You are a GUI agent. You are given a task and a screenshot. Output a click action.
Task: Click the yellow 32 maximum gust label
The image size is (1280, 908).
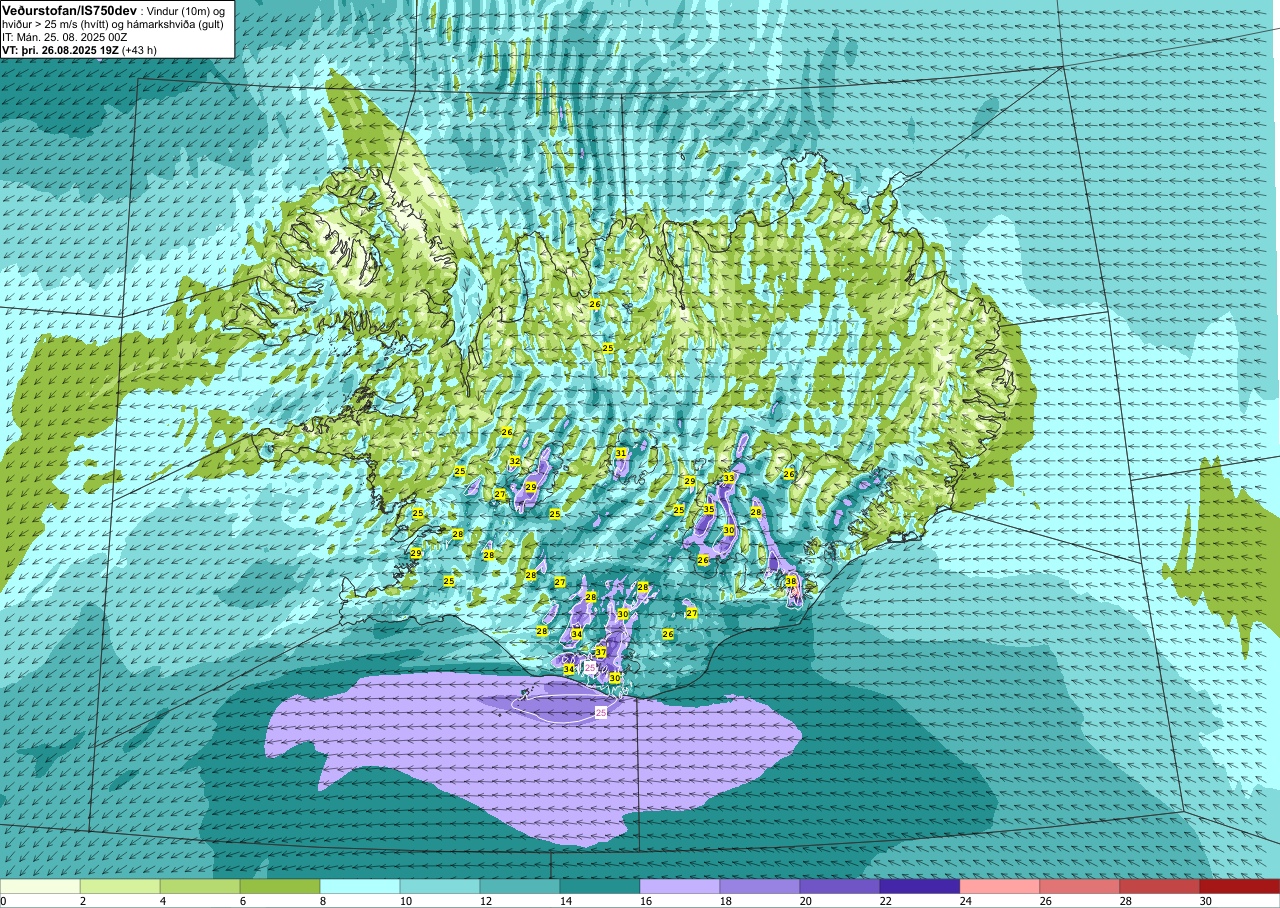(515, 461)
